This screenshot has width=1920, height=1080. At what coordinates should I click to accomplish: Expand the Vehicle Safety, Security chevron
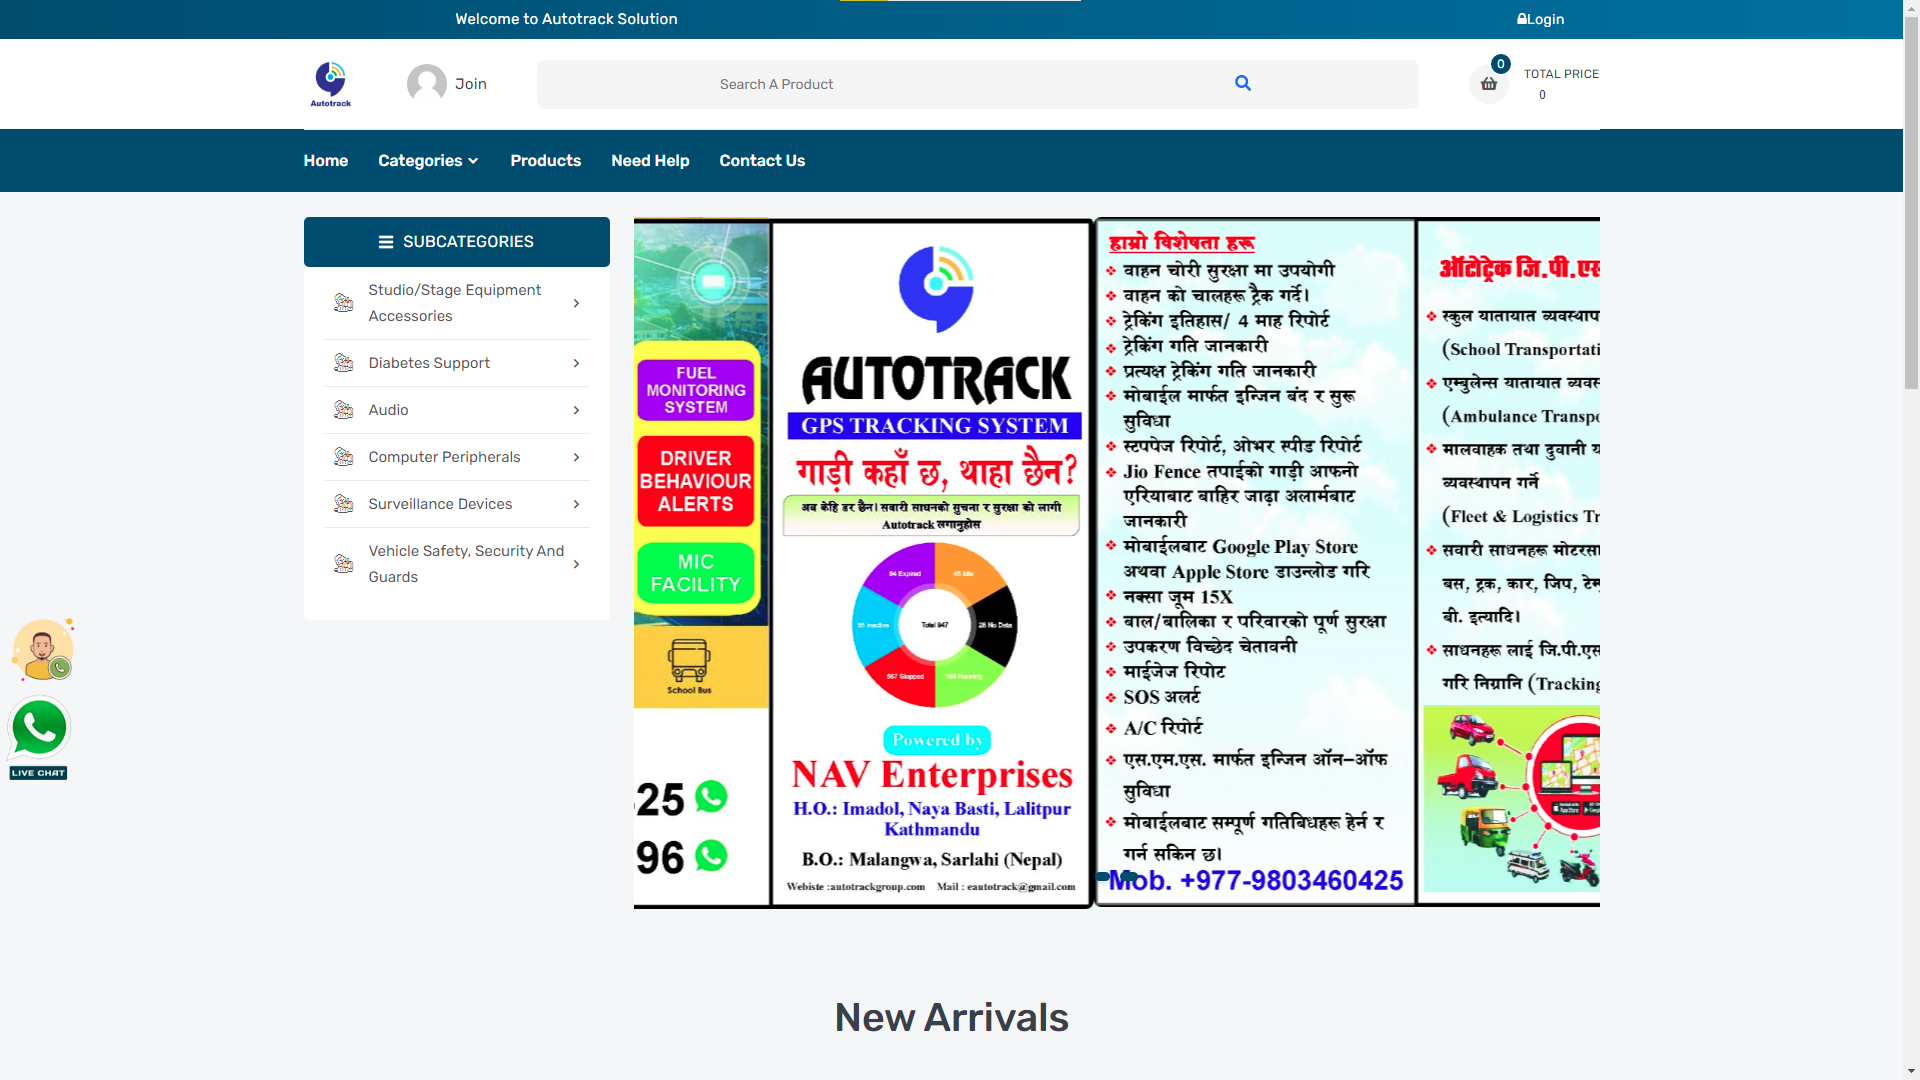(x=576, y=564)
